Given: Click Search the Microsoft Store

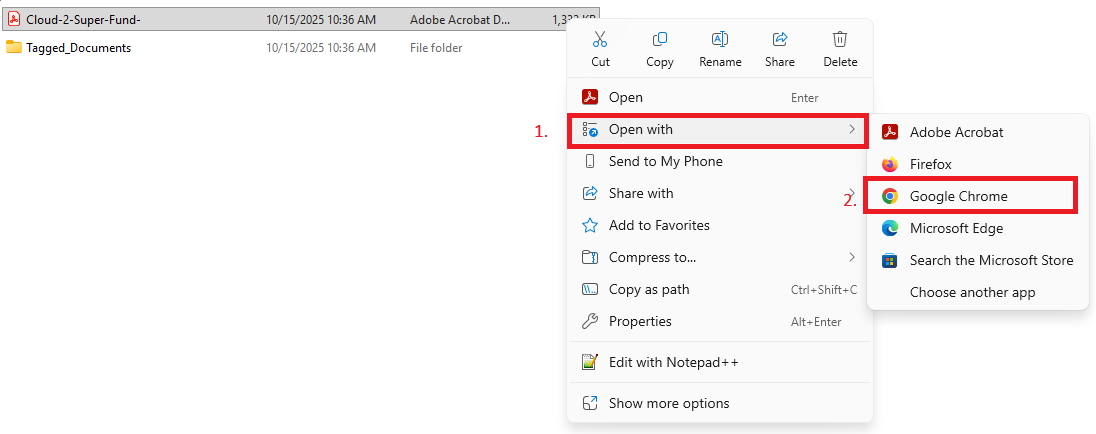Looking at the screenshot, I should point(990,260).
